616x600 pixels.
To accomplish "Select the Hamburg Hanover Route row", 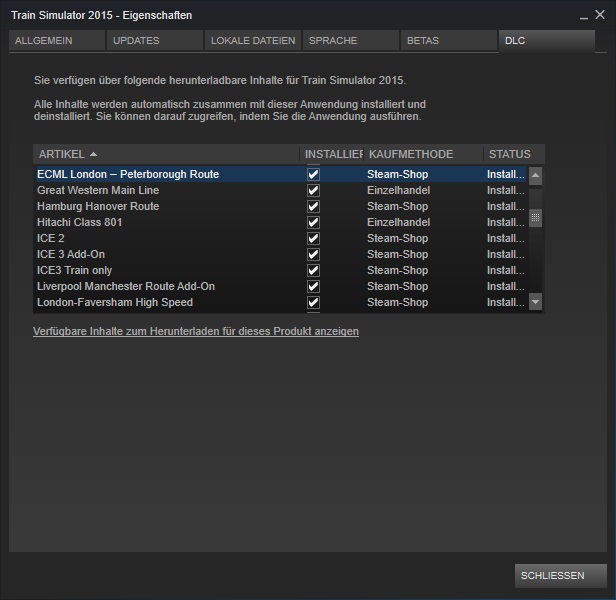I will pos(280,206).
